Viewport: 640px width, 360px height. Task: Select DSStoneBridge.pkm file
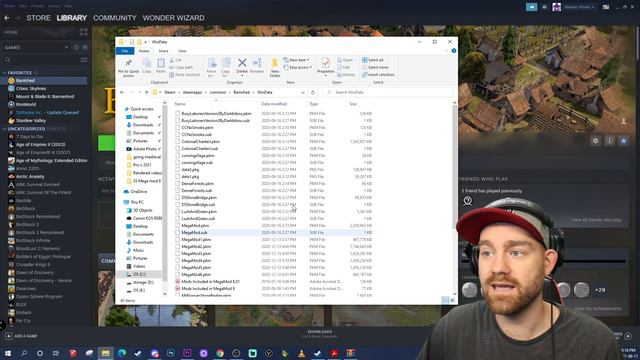199,198
